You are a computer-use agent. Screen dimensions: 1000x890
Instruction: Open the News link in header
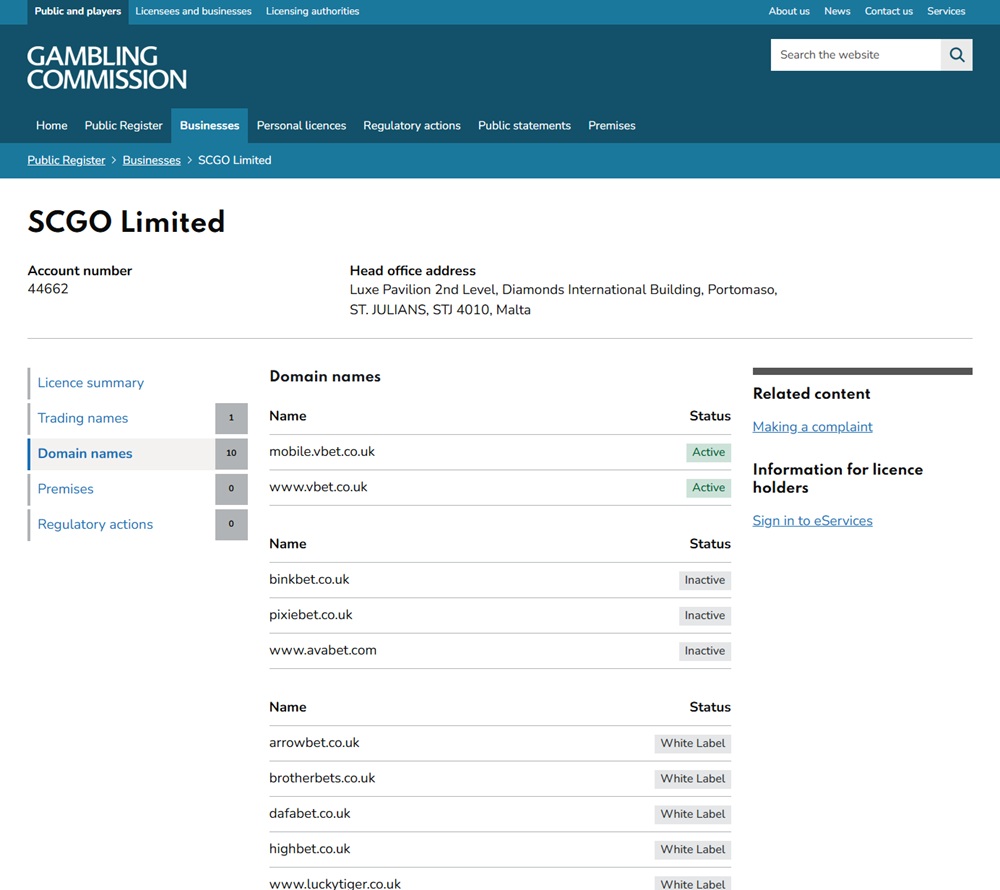pyautogui.click(x=837, y=11)
